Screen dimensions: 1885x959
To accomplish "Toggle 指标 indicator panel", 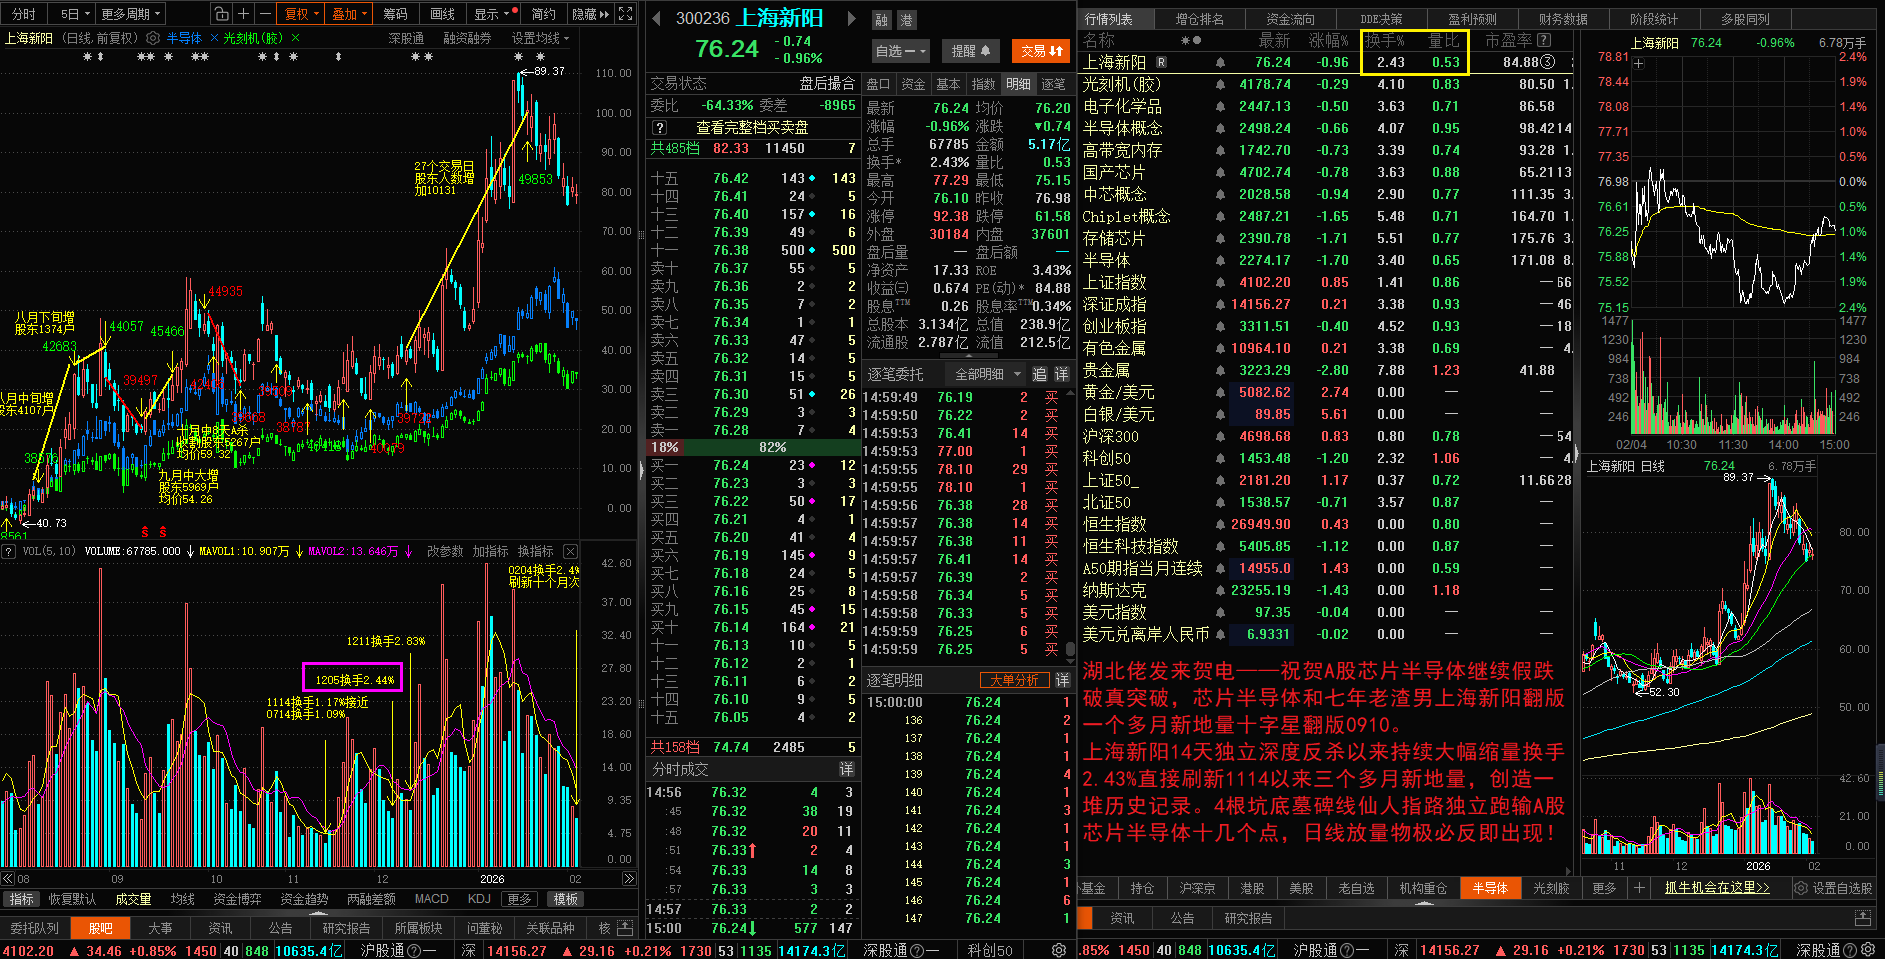I will coord(21,899).
